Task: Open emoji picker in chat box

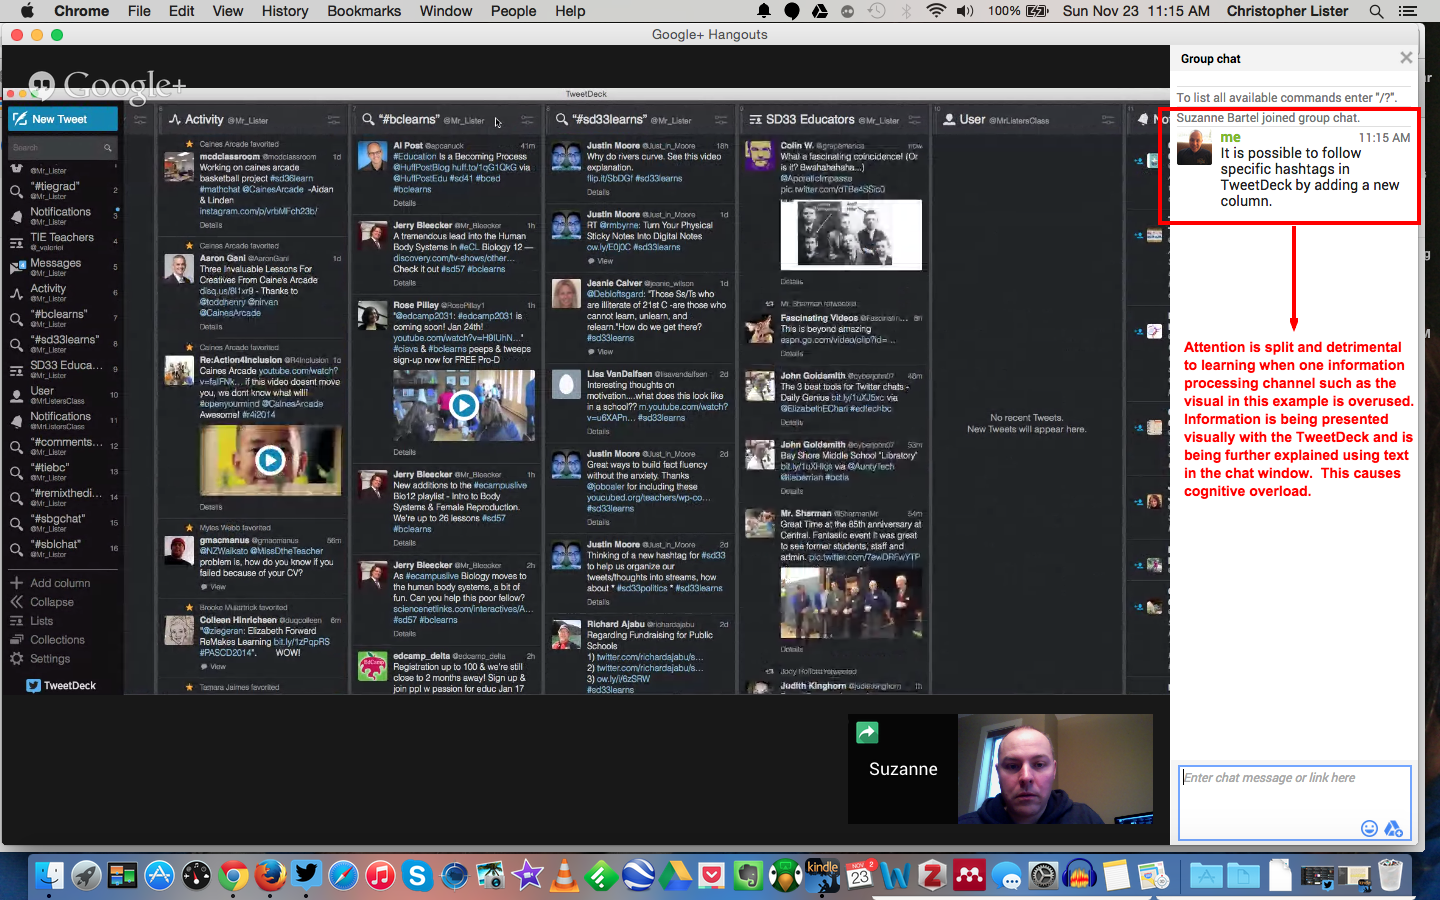Action: click(x=1370, y=828)
